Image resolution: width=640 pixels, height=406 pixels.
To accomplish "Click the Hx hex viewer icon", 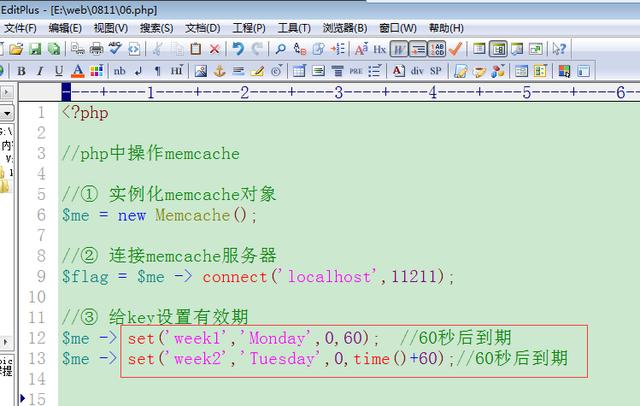I will tap(380, 49).
